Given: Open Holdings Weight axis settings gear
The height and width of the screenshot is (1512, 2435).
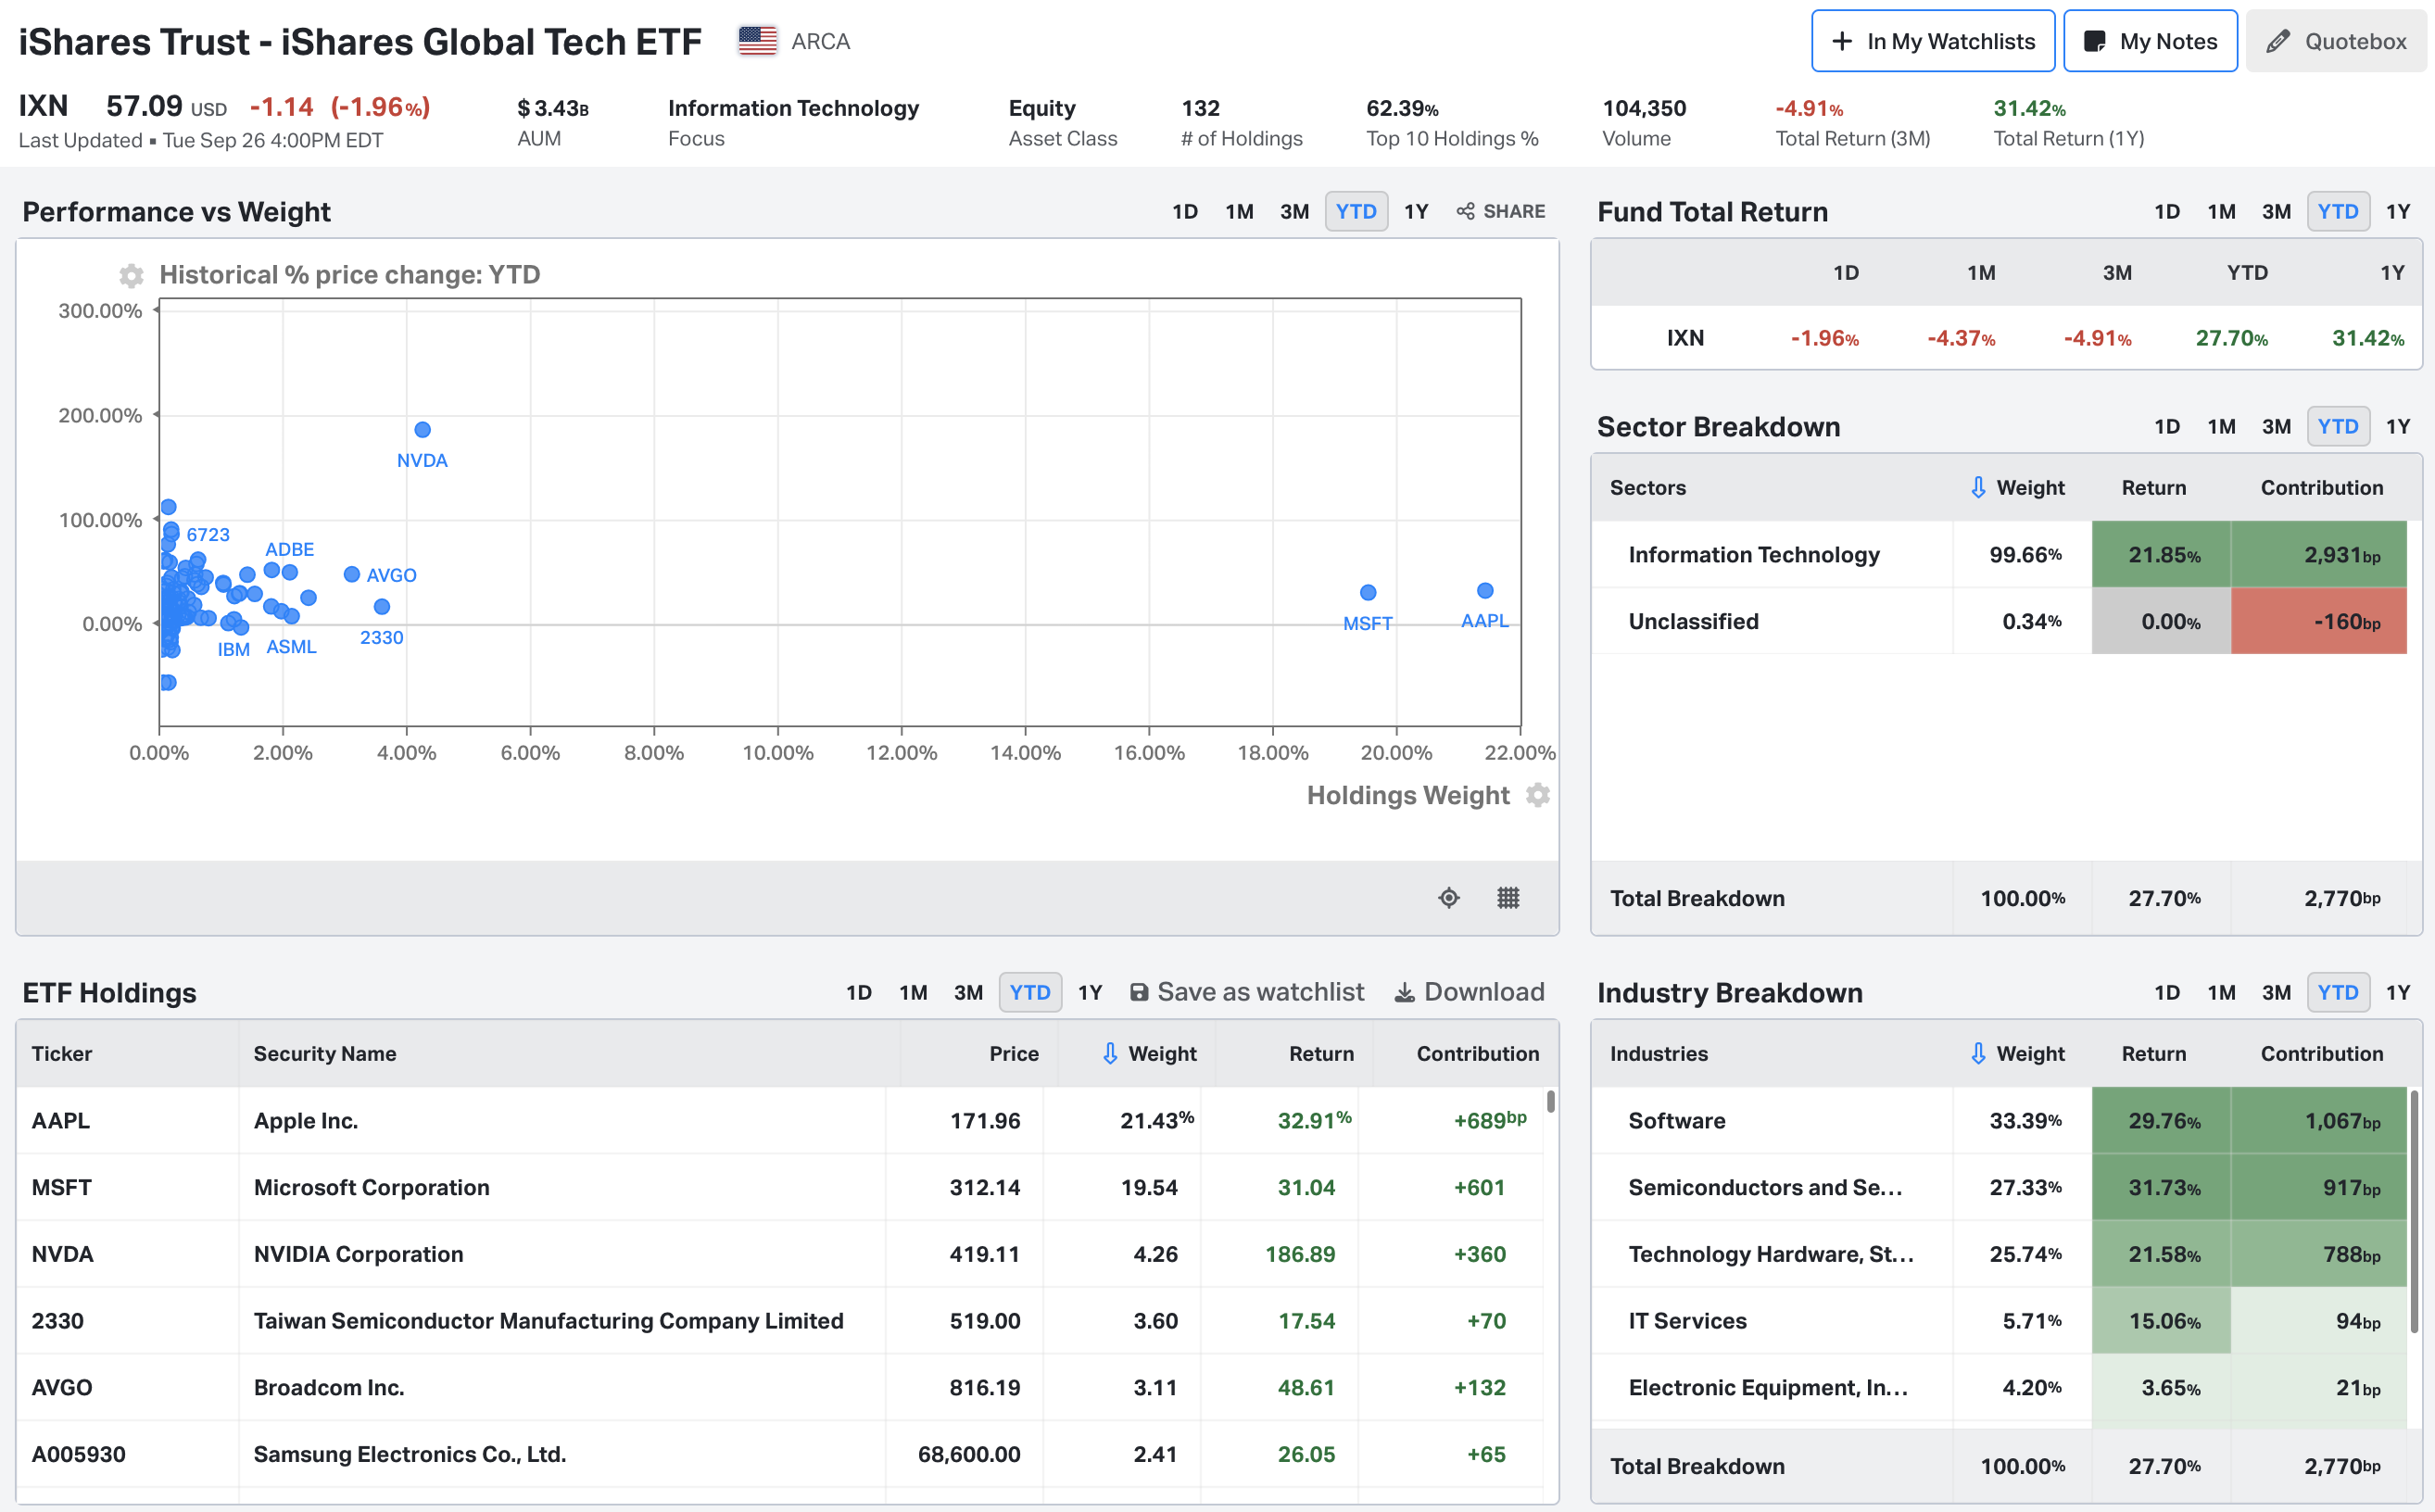Looking at the screenshot, I should [1538, 795].
